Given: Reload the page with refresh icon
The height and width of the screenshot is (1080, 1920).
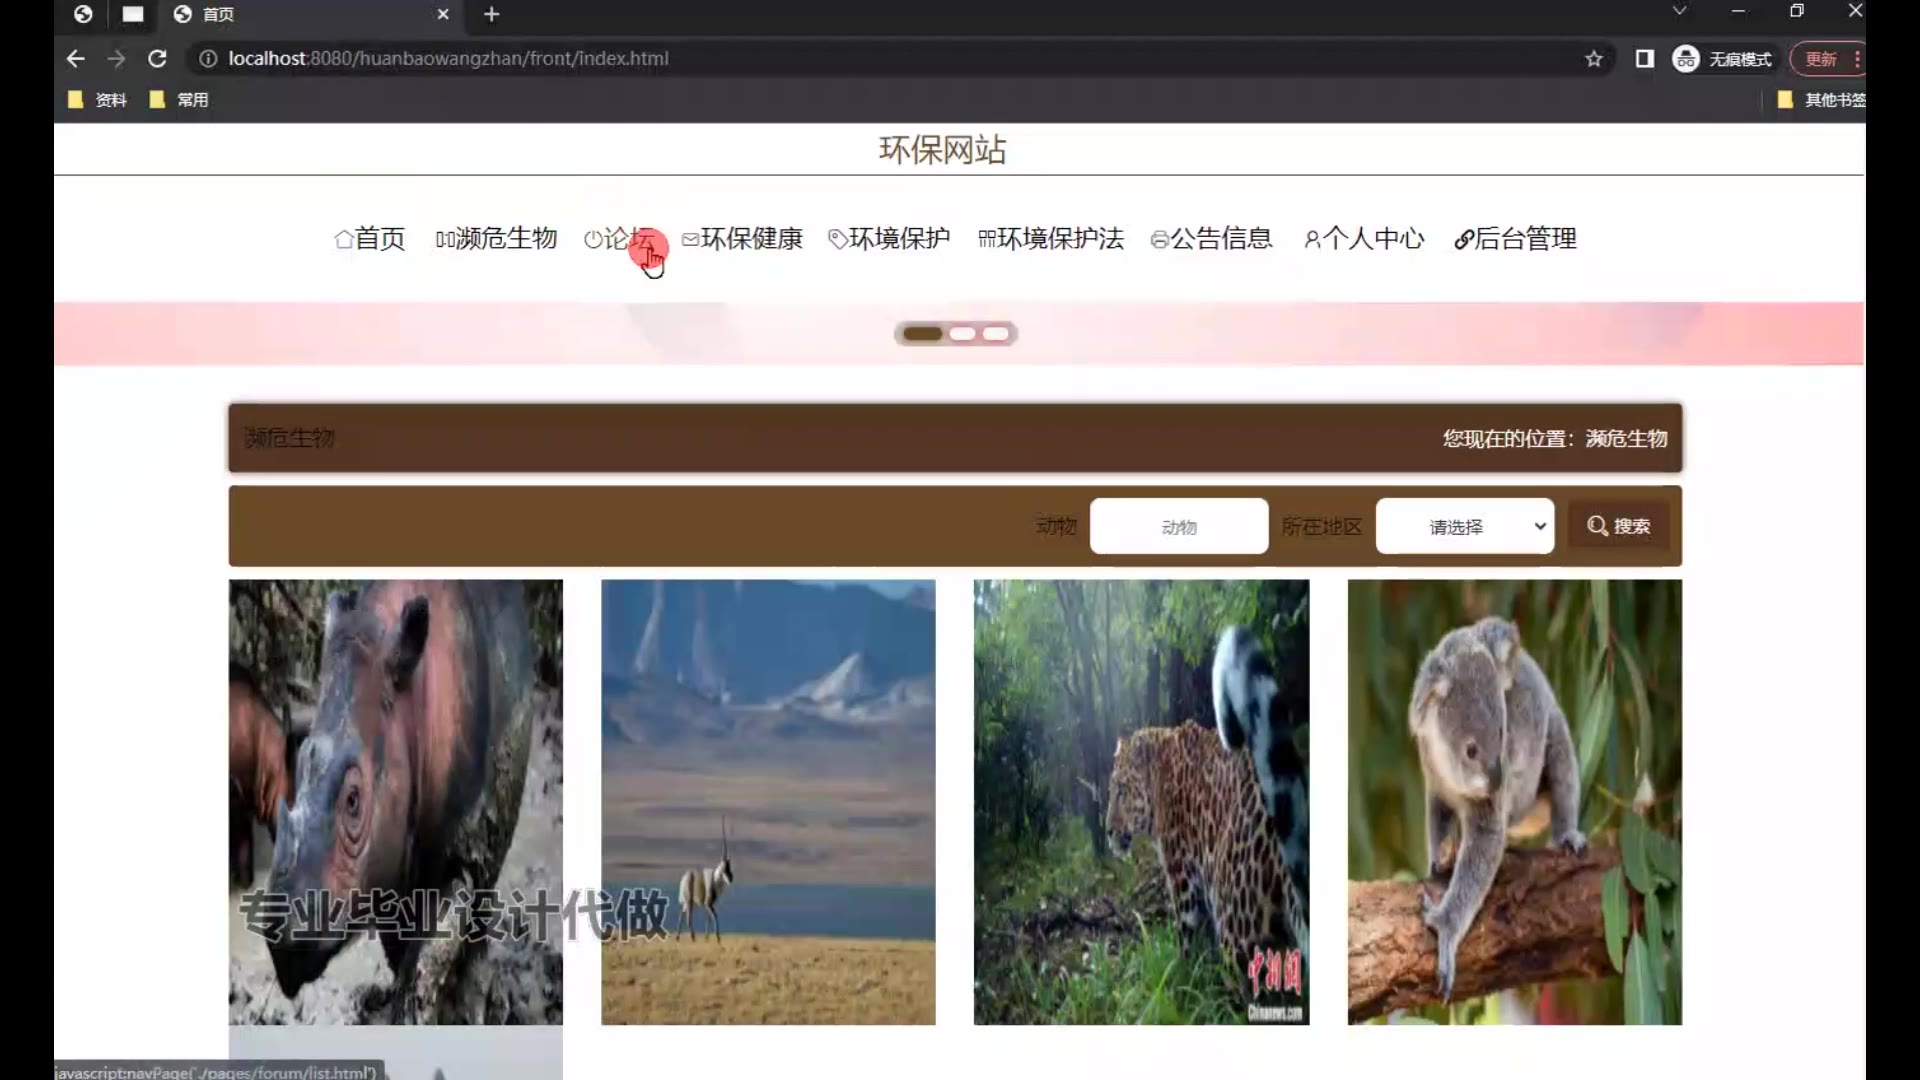Looking at the screenshot, I should 157,59.
